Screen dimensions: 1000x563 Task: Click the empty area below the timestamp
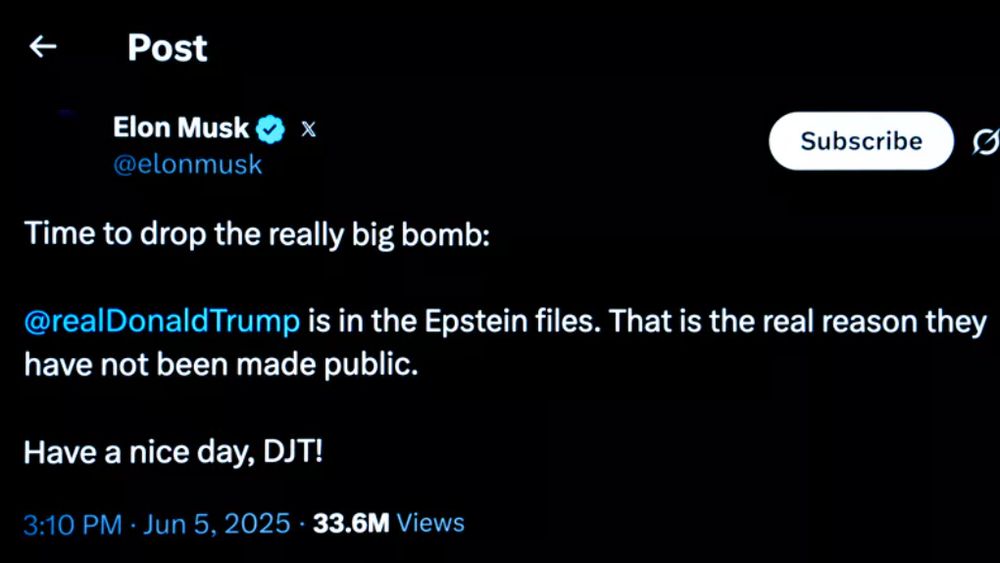pos(500,550)
